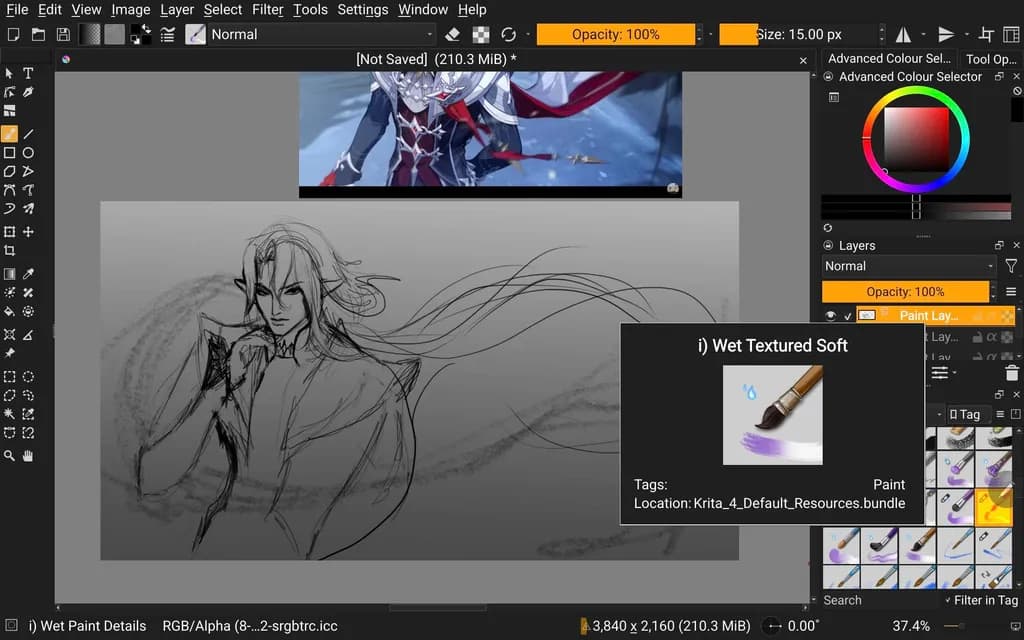Screen dimensions: 1024x640
Task: Select the Fill bucket tool
Action: tap(9, 312)
